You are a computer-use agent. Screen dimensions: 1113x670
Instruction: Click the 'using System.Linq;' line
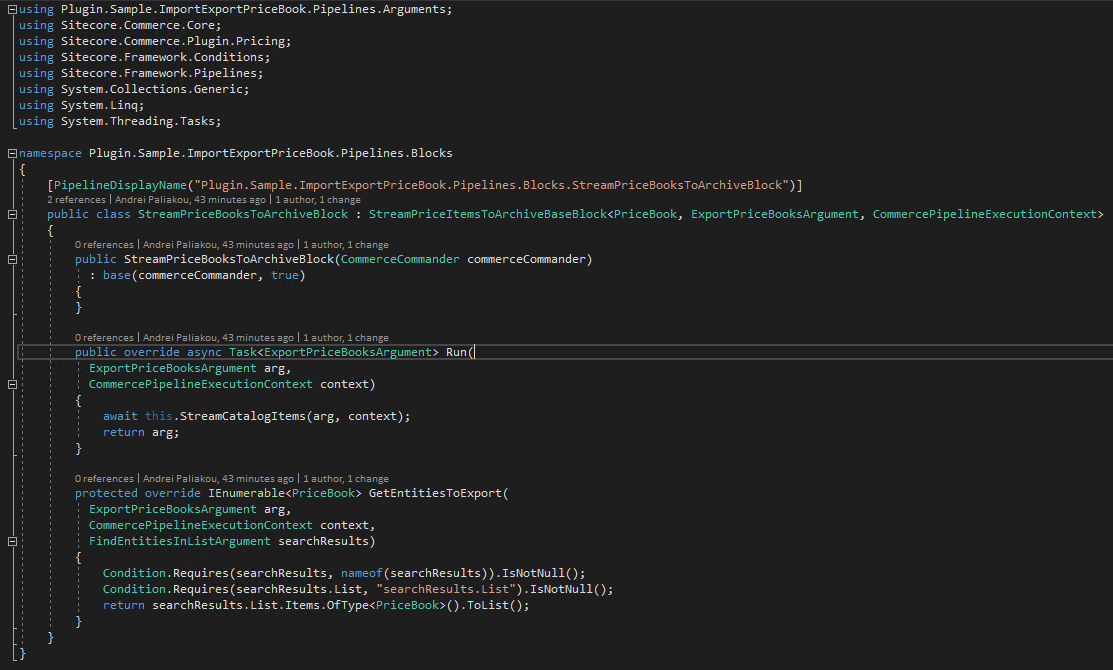tap(82, 106)
